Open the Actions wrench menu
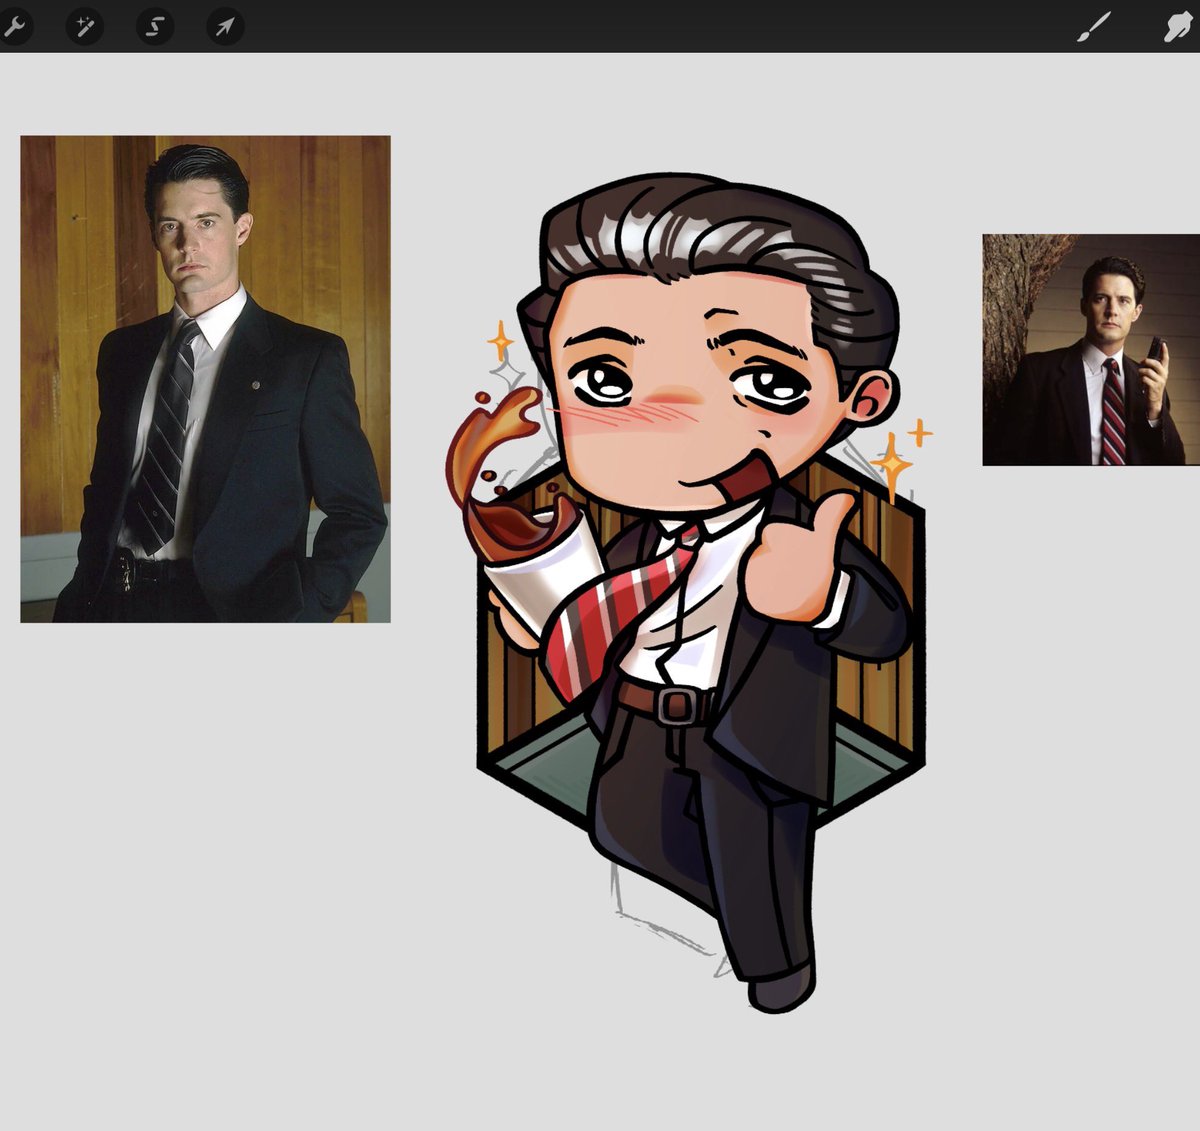1200x1131 pixels. (x=14, y=27)
